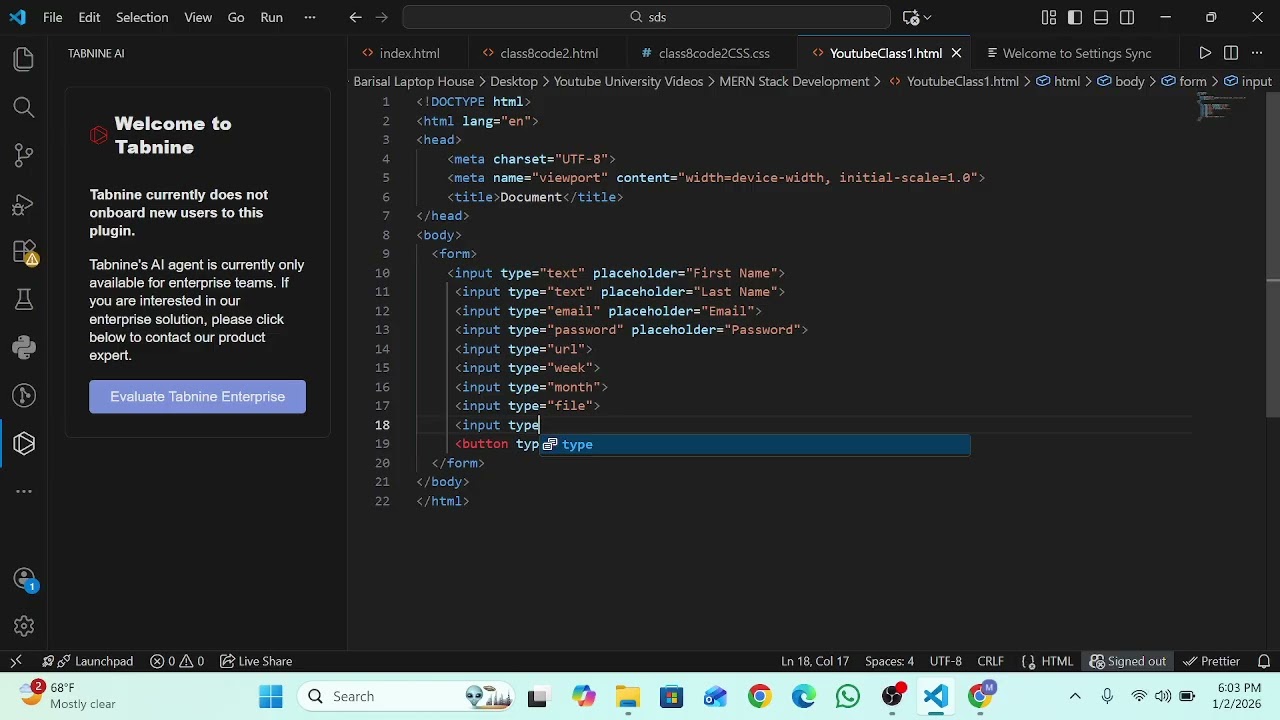Image resolution: width=1280 pixels, height=720 pixels.
Task: Click the errors and warnings counter
Action: 177,661
